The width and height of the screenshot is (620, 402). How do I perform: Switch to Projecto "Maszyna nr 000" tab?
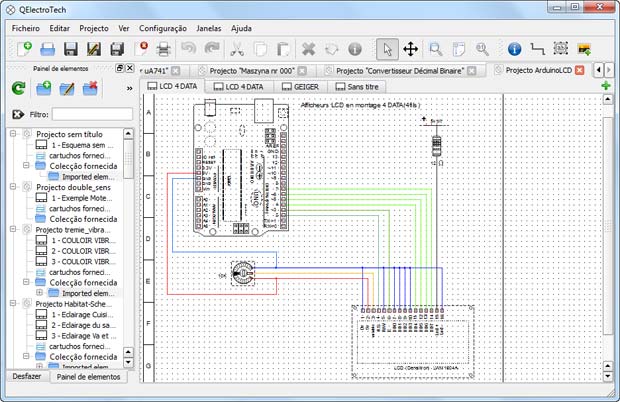coord(252,71)
